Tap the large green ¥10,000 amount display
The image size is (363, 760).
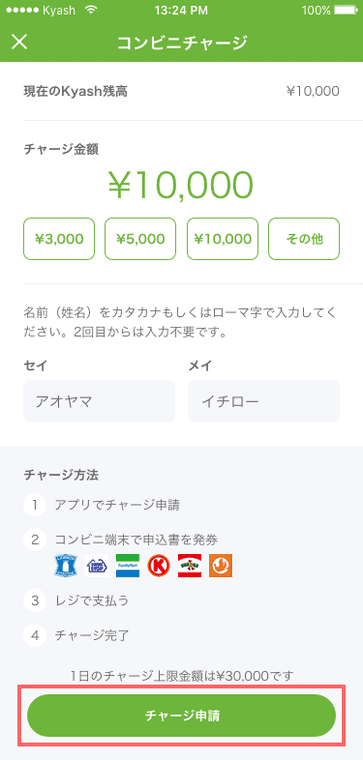coord(181,185)
